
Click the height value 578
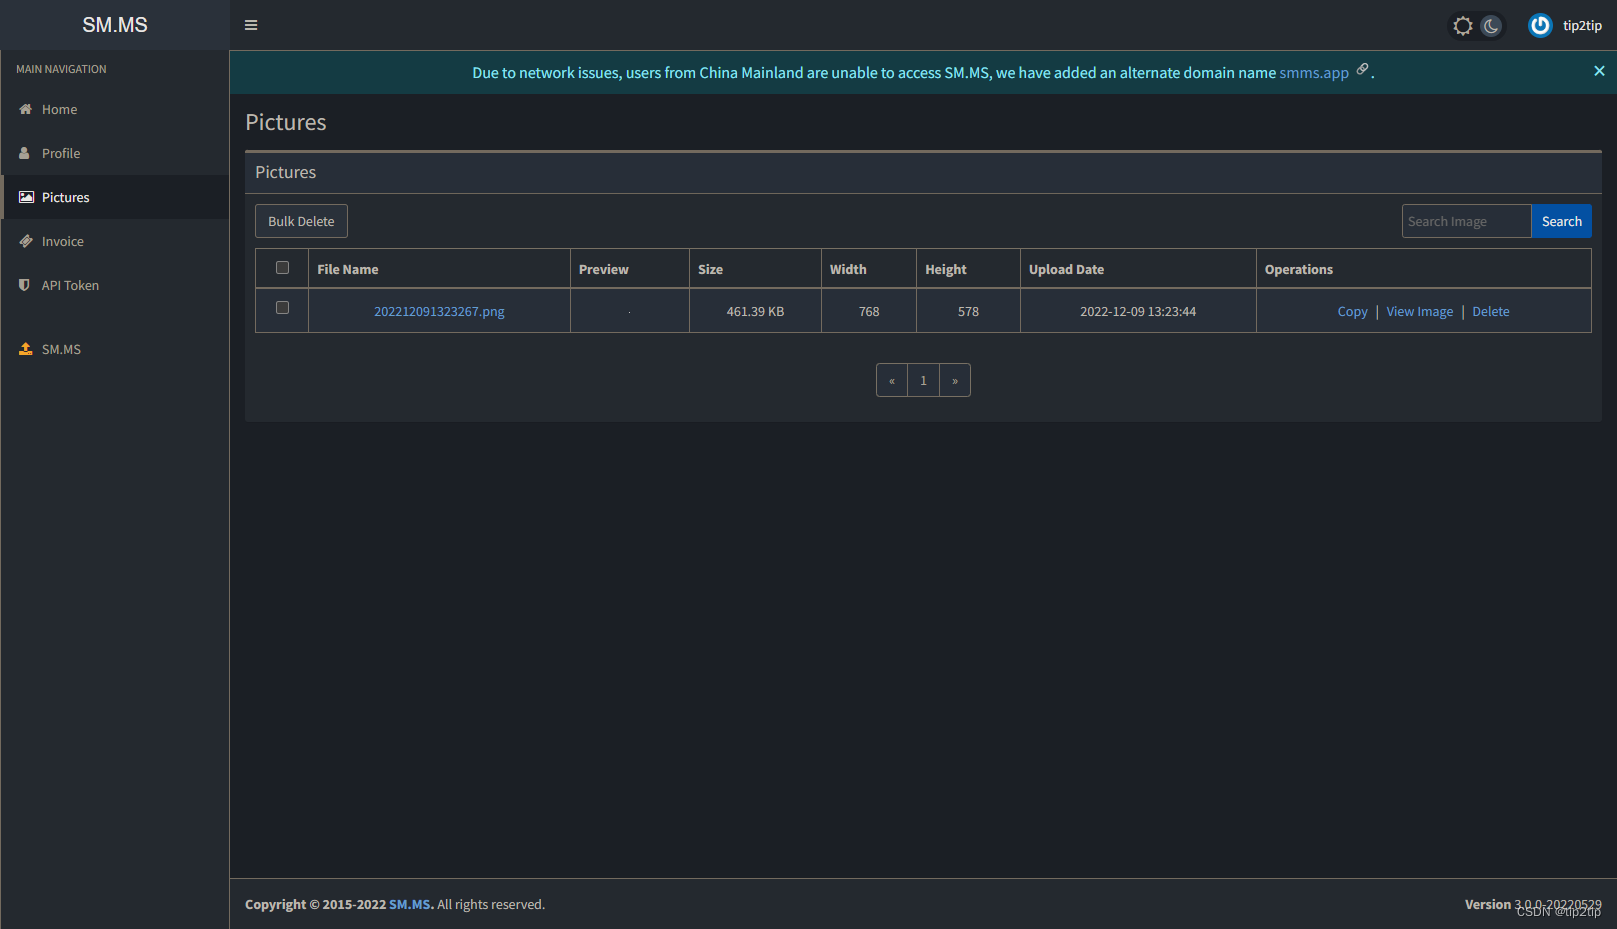click(x=968, y=312)
